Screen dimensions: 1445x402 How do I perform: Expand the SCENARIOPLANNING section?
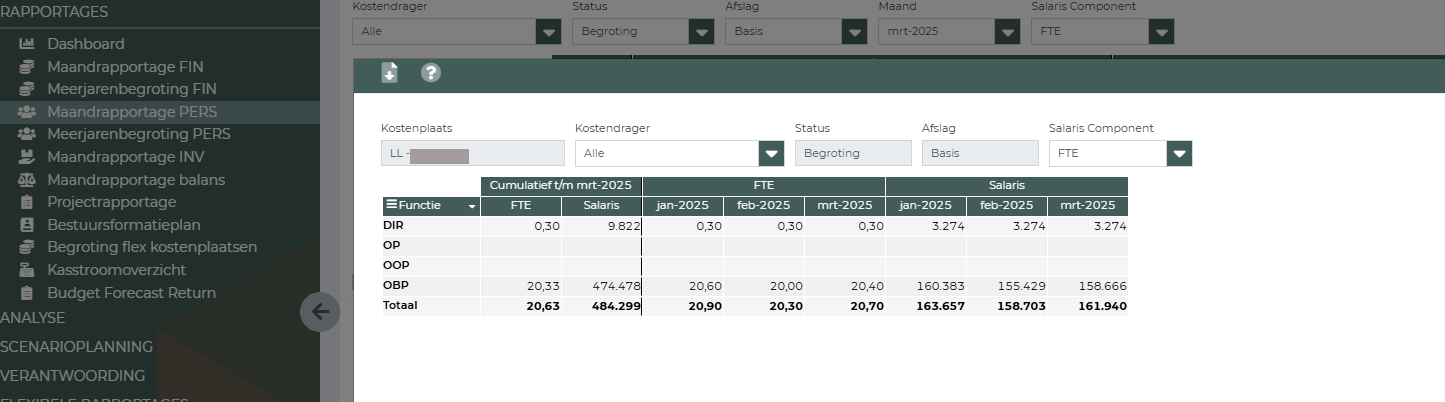pyautogui.click(x=76, y=347)
